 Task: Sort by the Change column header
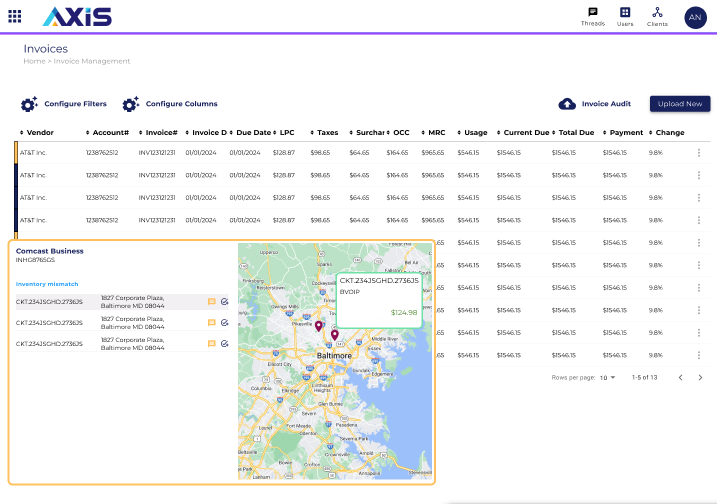tap(667, 133)
